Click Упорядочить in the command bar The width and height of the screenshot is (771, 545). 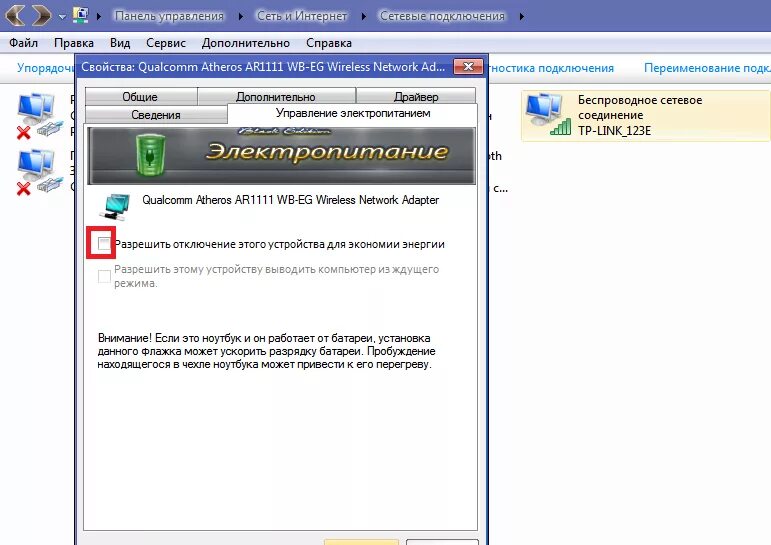(45, 68)
